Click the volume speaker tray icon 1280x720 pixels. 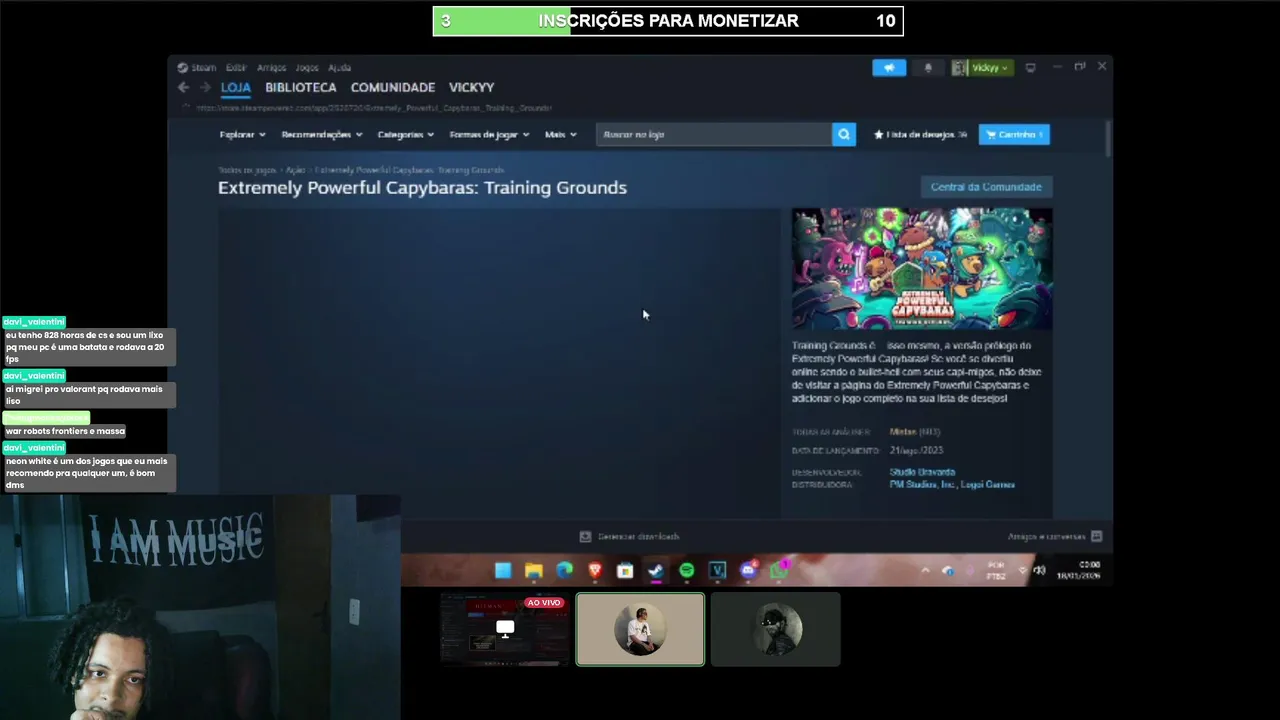pos(1040,571)
